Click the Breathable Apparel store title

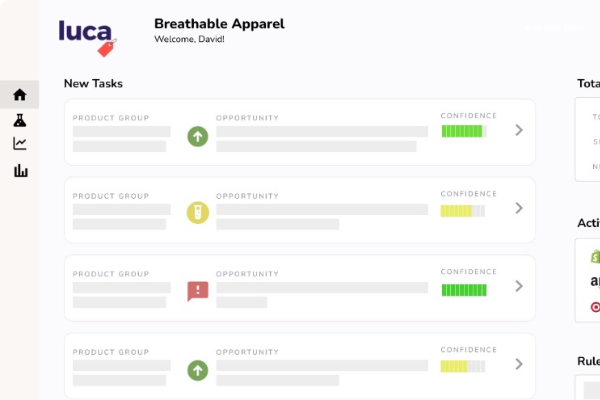click(x=219, y=24)
